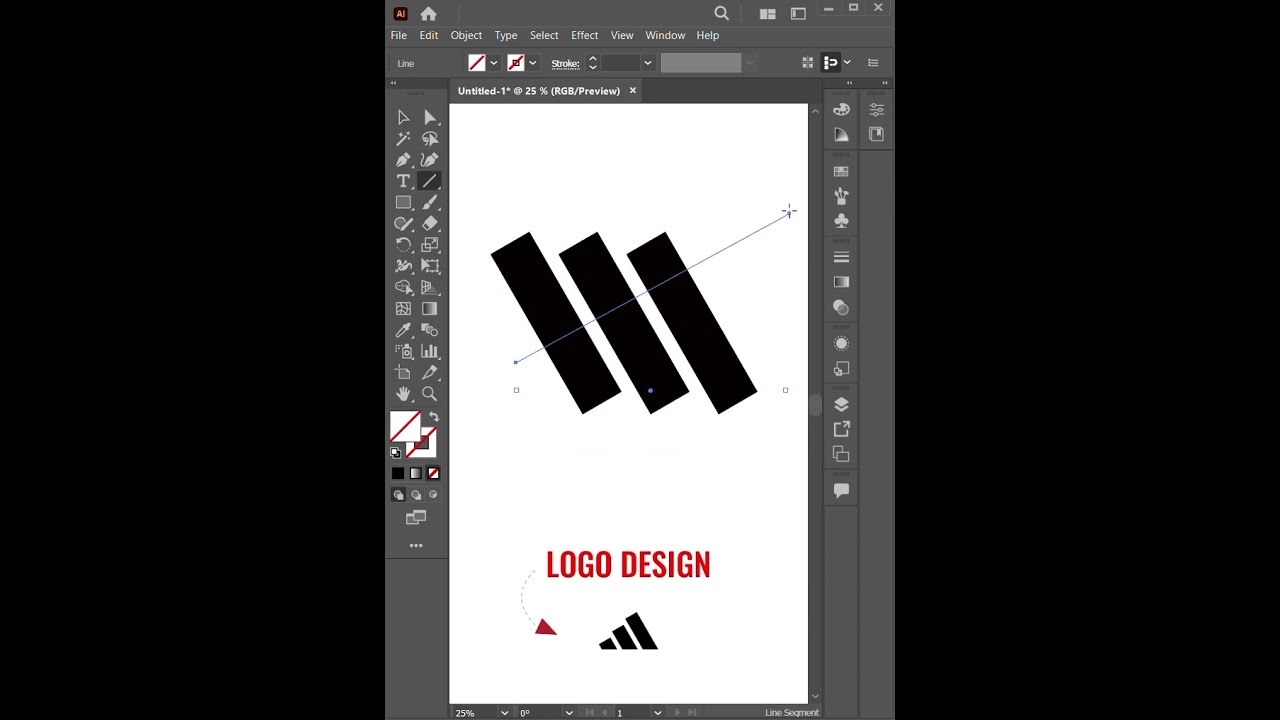The height and width of the screenshot is (720, 1280).
Task: Open the Window menu
Action: [x=665, y=35]
